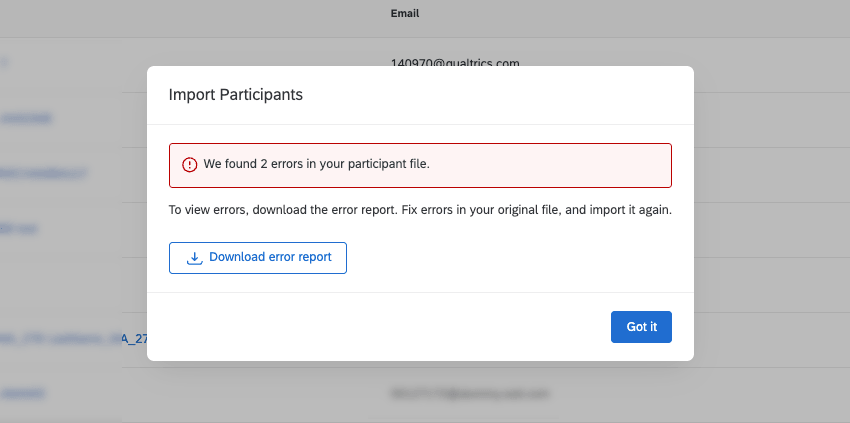Open the second-row blurred participant link
The width and height of the screenshot is (850, 423).
27,118
